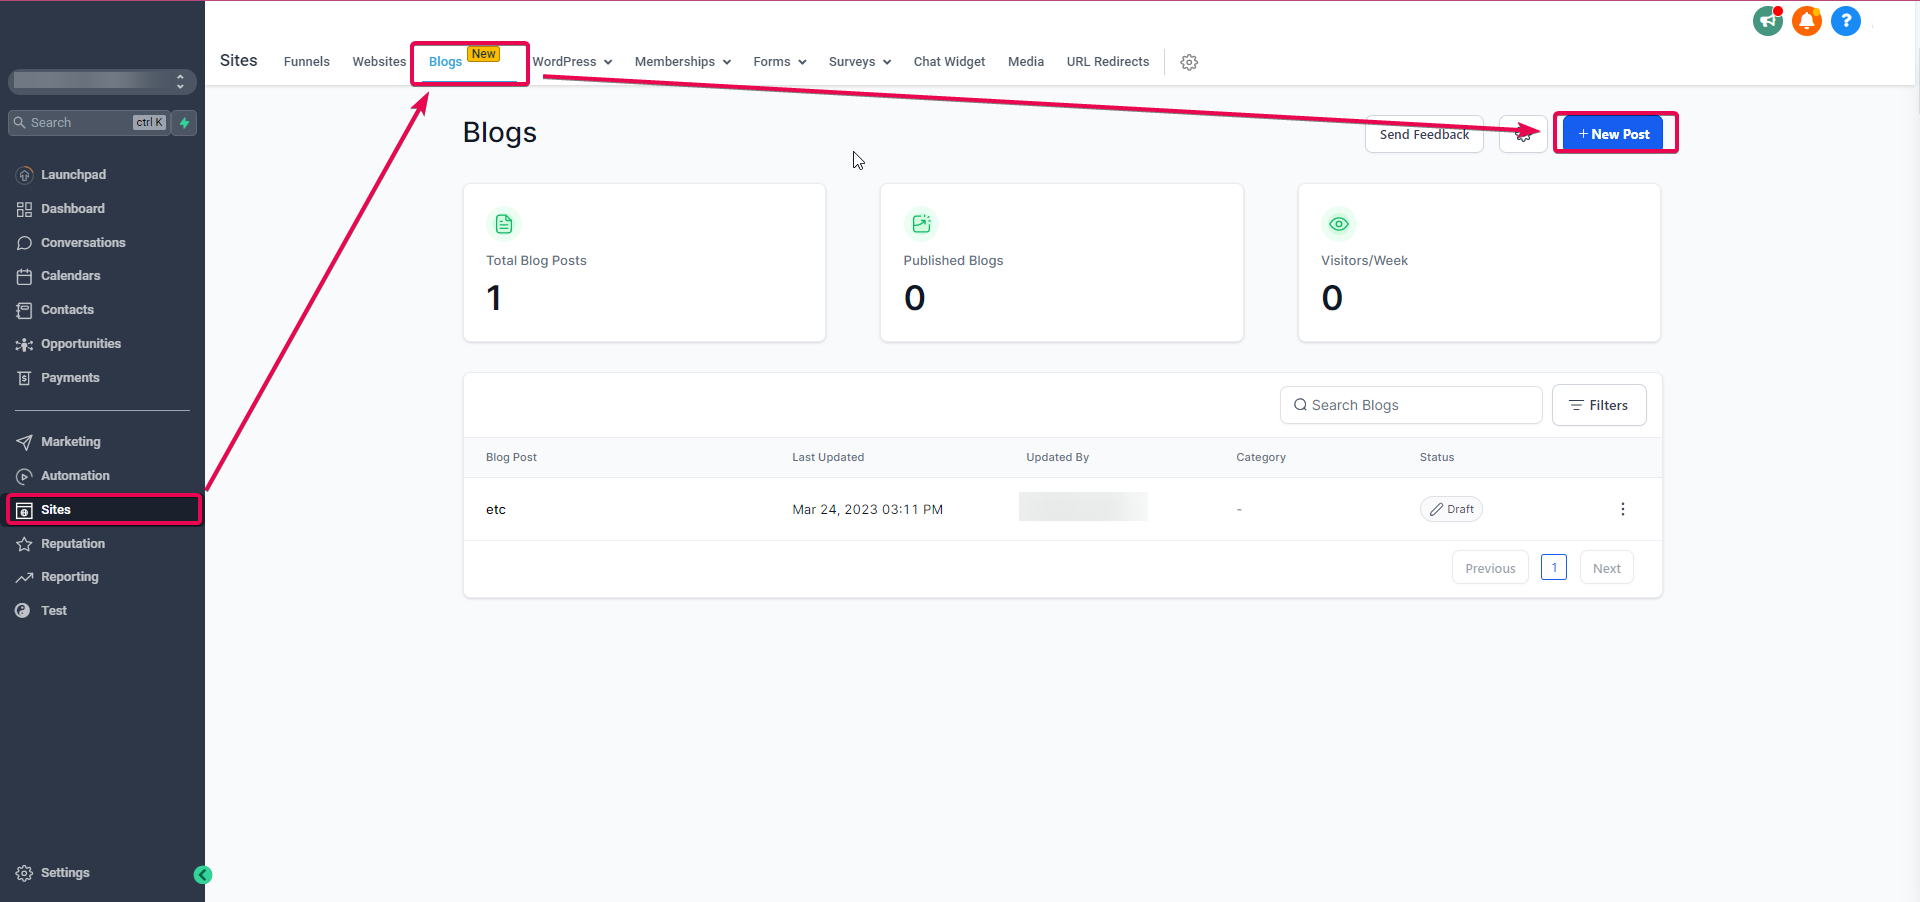Open the orange notifications bell
The height and width of the screenshot is (902, 1920).
click(1806, 21)
